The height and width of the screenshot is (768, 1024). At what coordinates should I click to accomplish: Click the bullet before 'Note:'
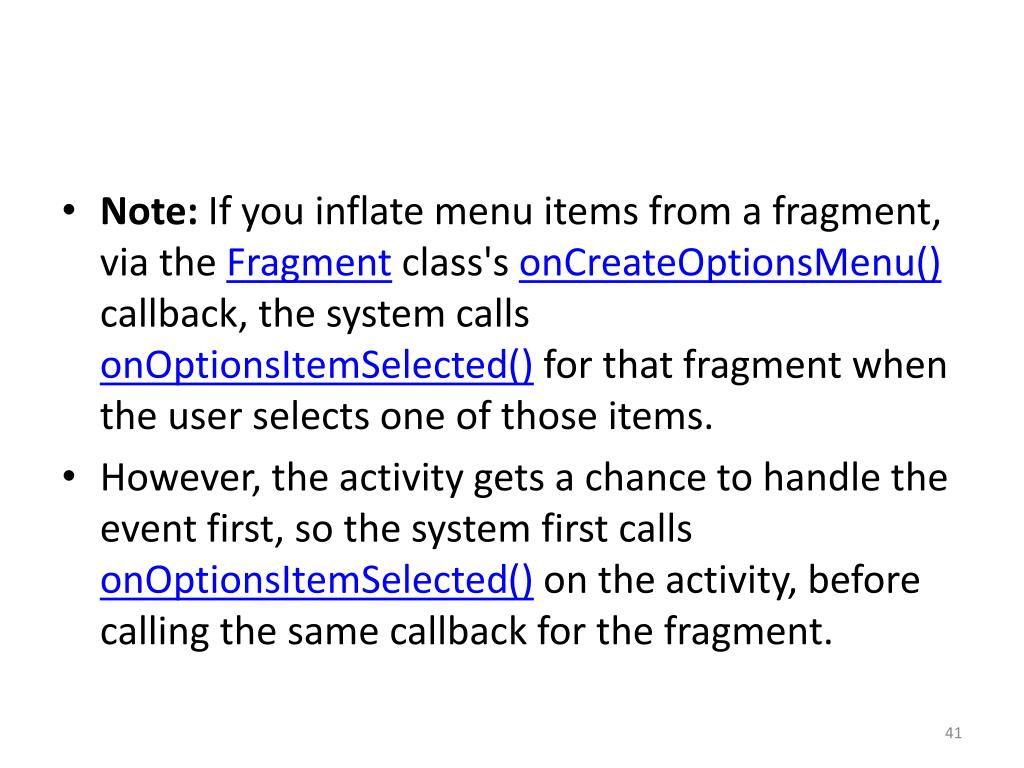click(69, 211)
